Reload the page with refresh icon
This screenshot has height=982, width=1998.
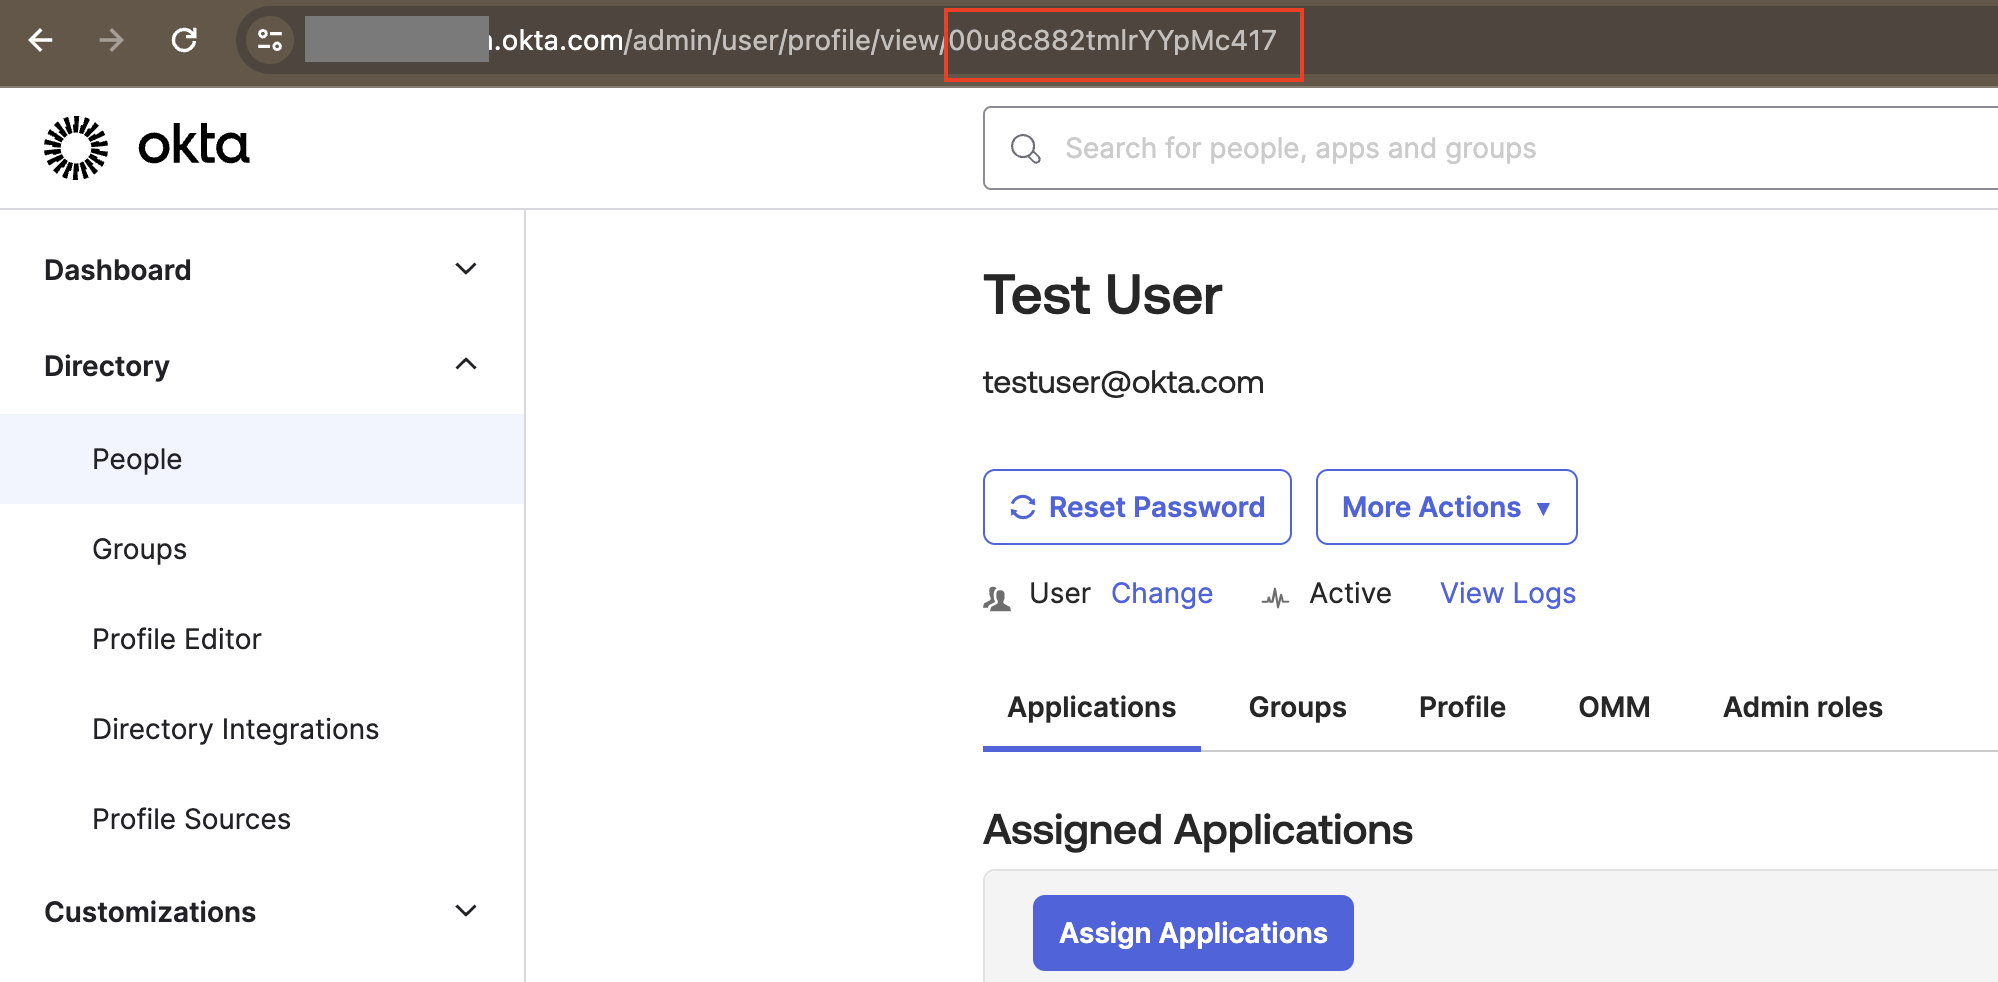tap(184, 40)
